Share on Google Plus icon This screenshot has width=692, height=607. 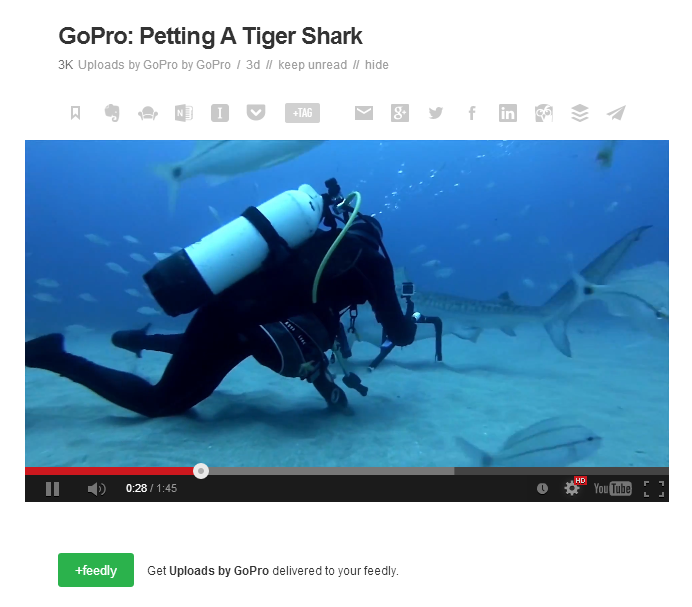click(400, 113)
